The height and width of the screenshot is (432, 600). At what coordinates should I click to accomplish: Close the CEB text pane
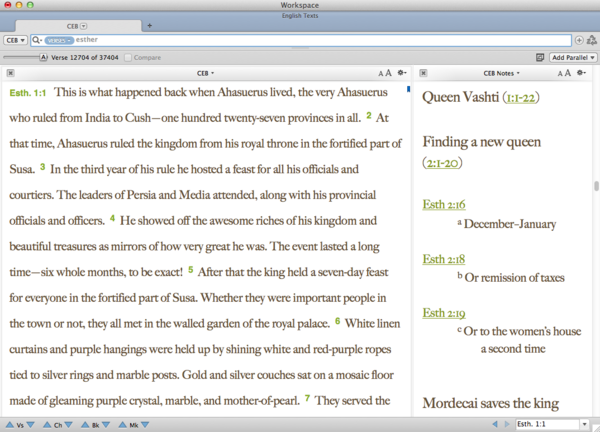[x=11, y=73]
